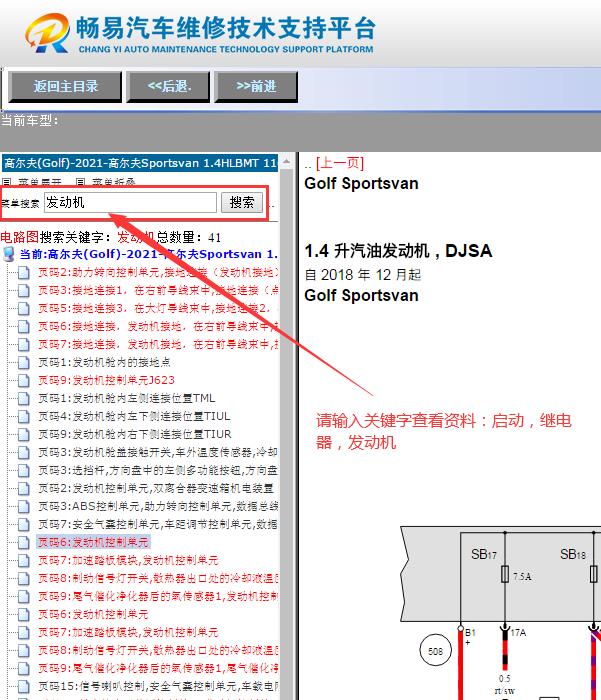Select 页码6:接地连接，发动机接地 entry

(158, 326)
